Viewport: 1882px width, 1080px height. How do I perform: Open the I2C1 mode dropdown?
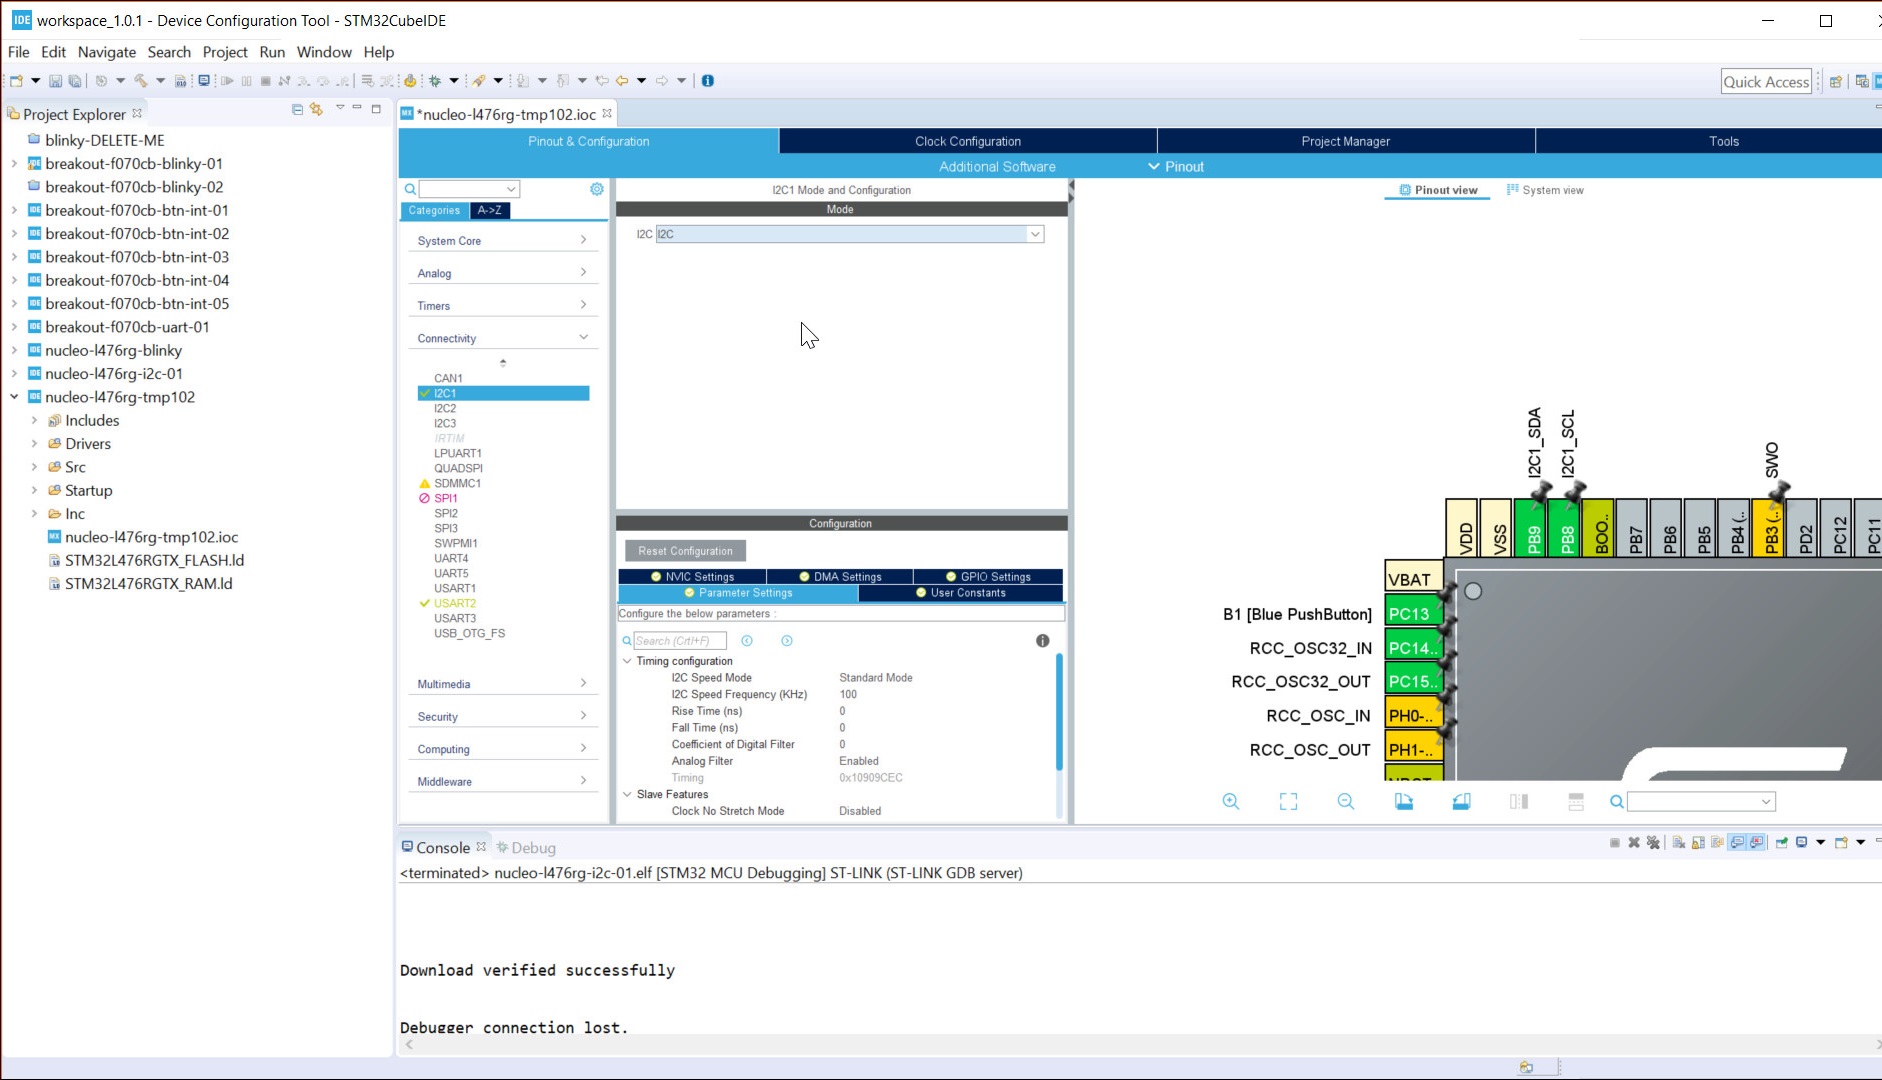coord(1034,233)
